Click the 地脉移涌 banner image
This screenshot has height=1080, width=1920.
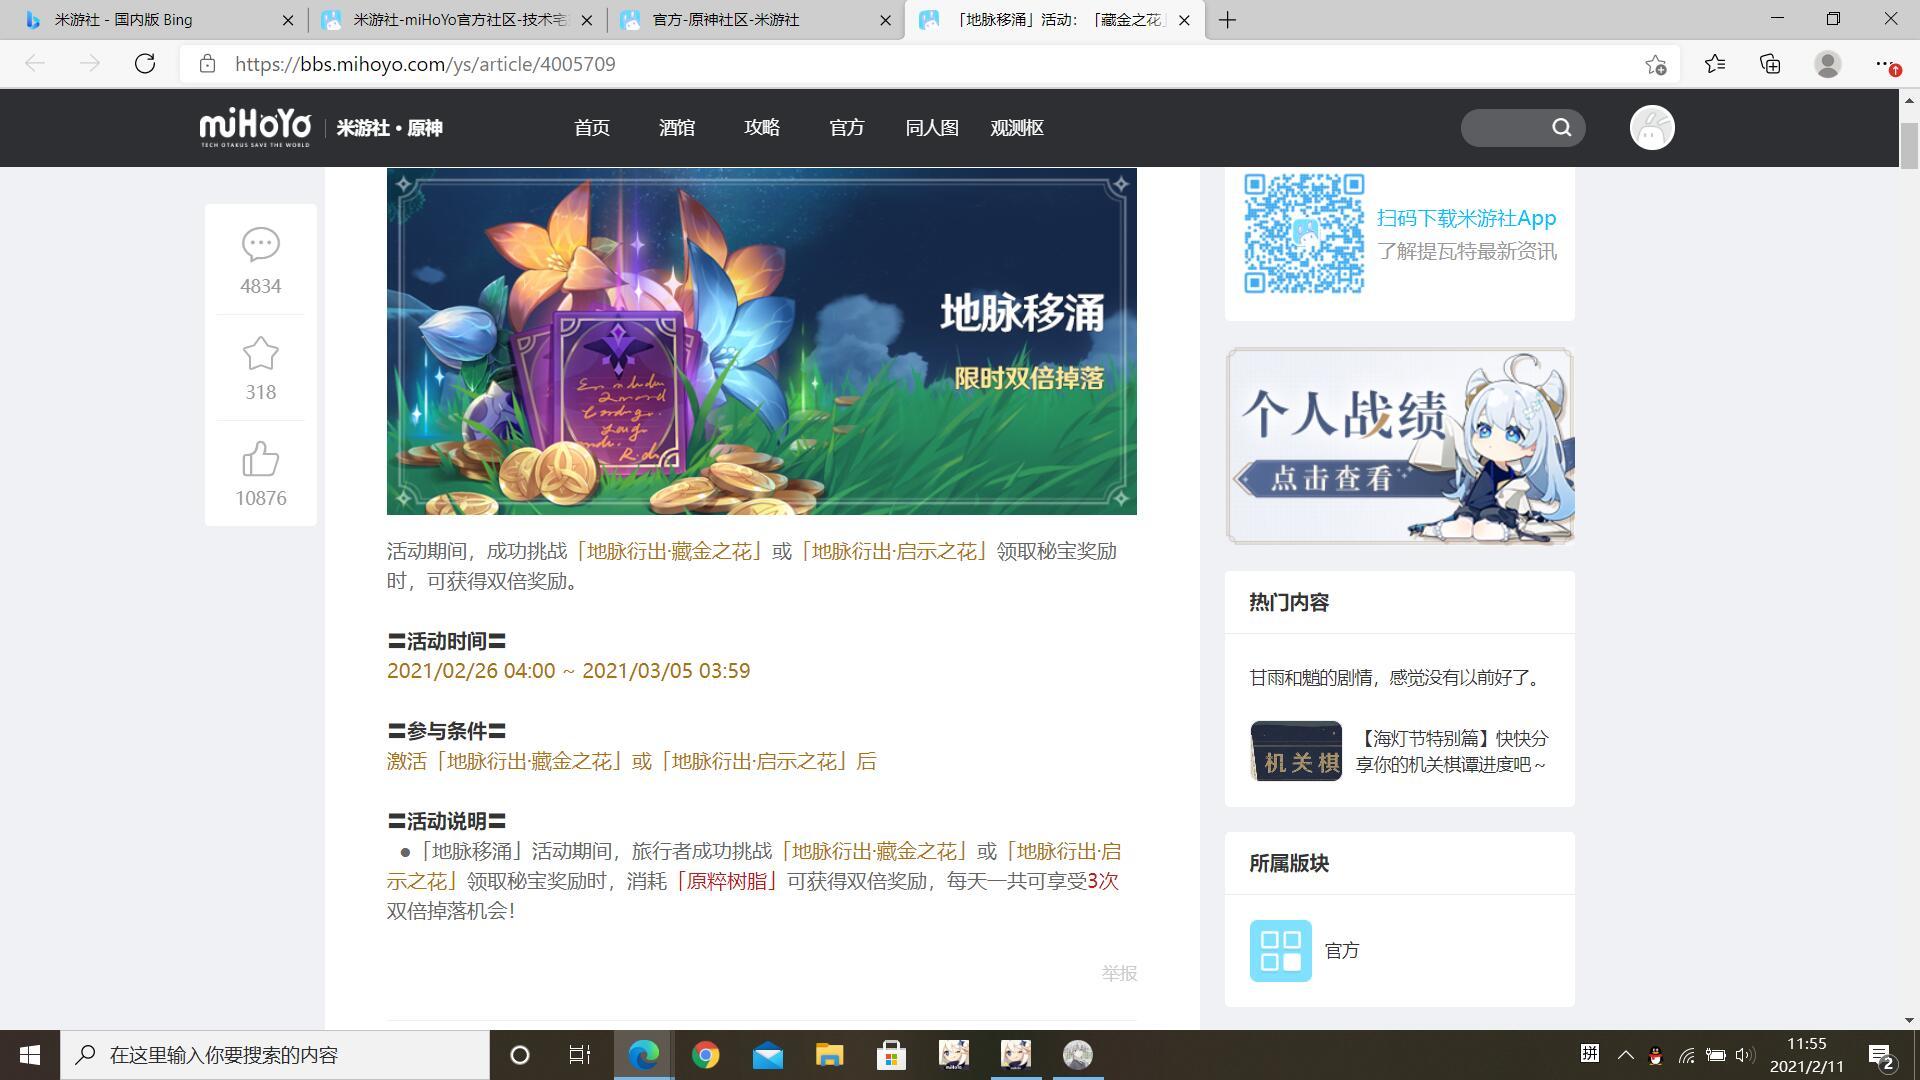(762, 341)
